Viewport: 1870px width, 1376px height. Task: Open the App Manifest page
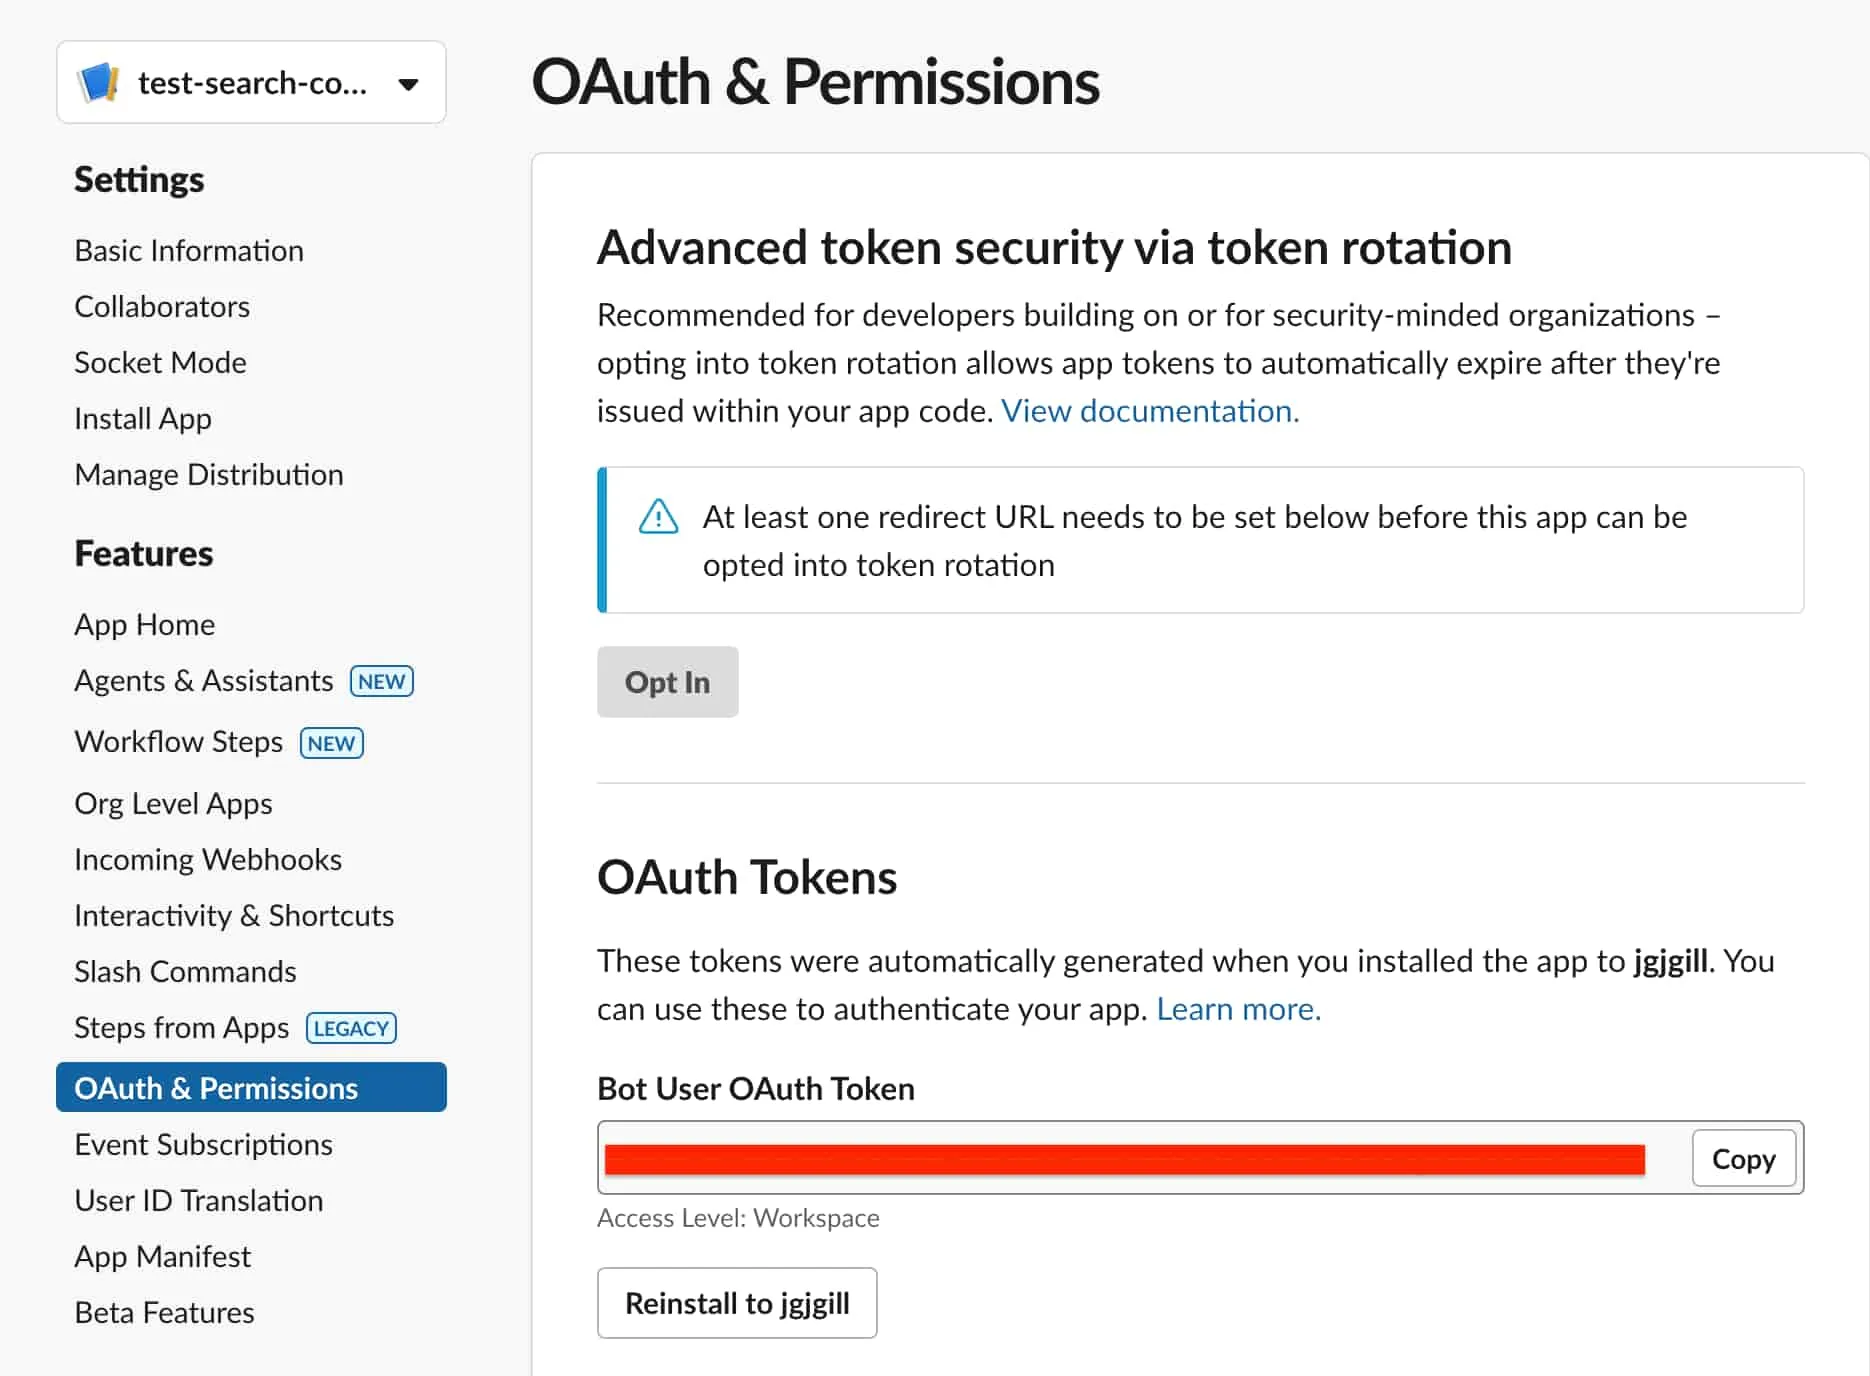(x=163, y=1256)
